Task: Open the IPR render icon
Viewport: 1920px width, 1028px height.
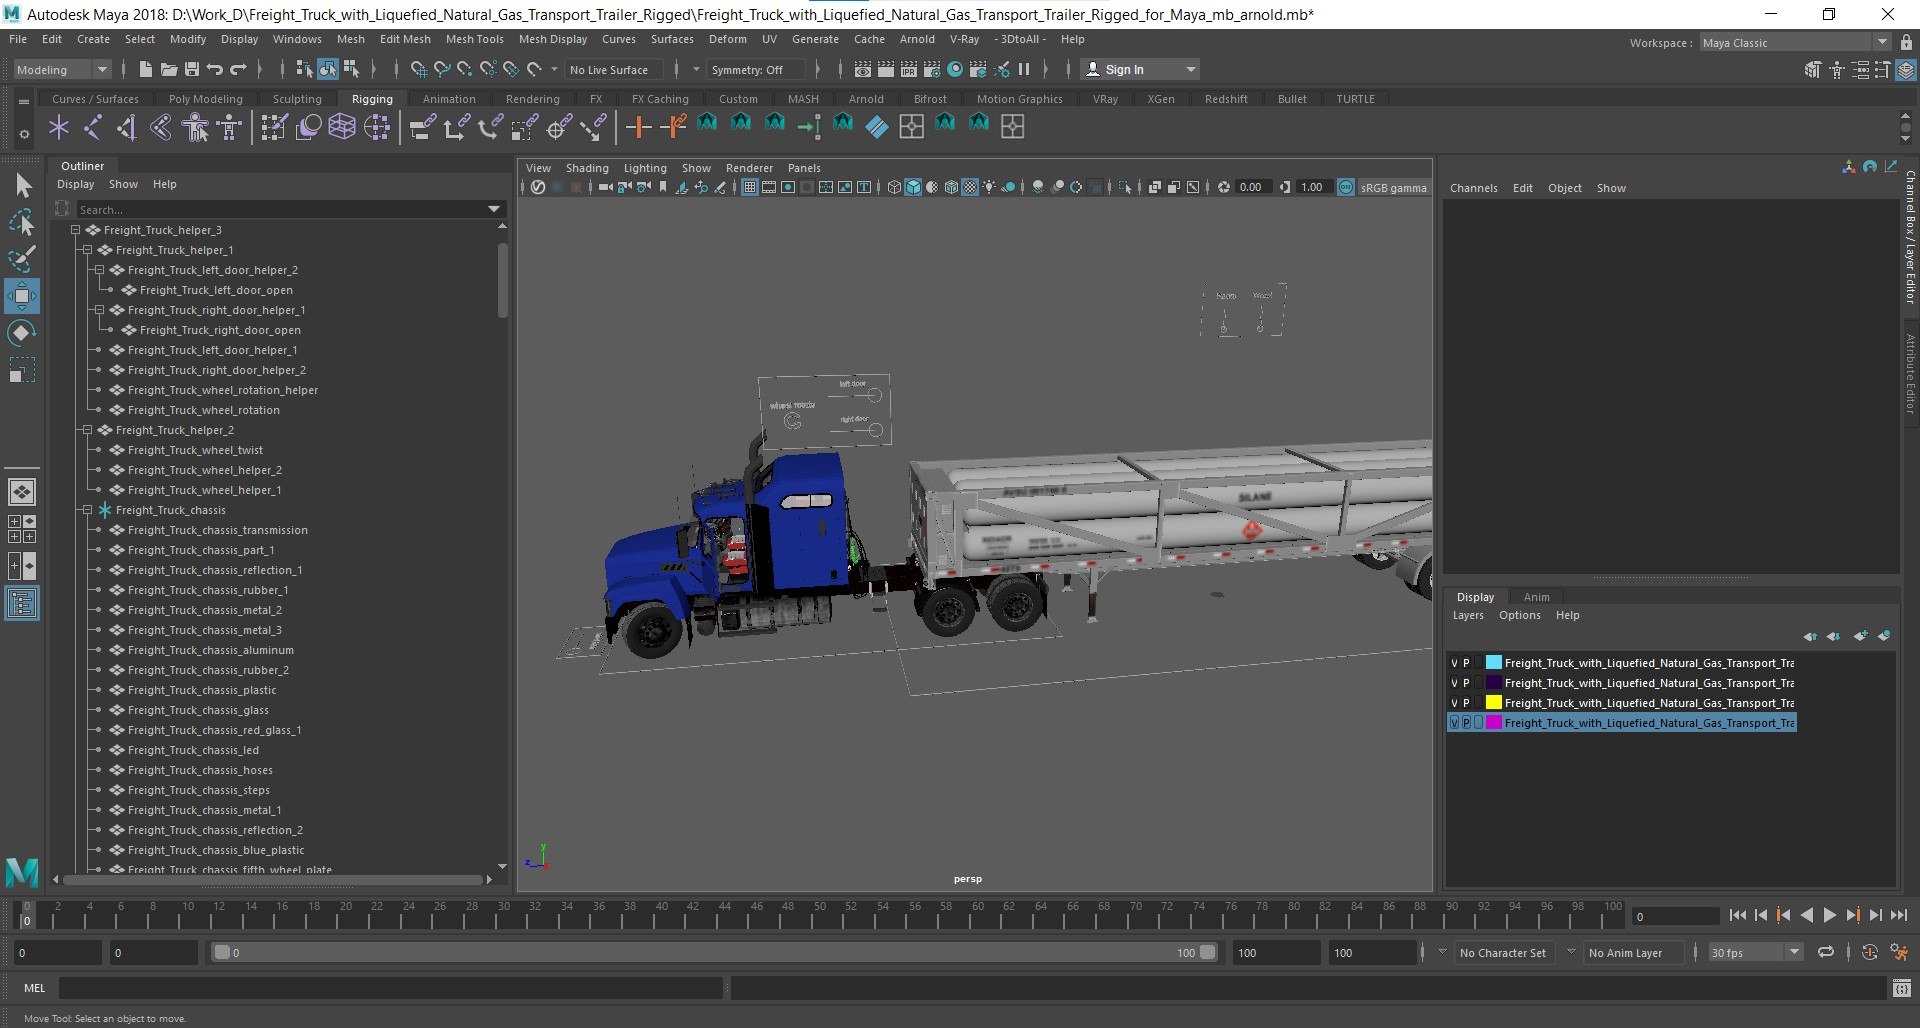Action: coord(908,69)
